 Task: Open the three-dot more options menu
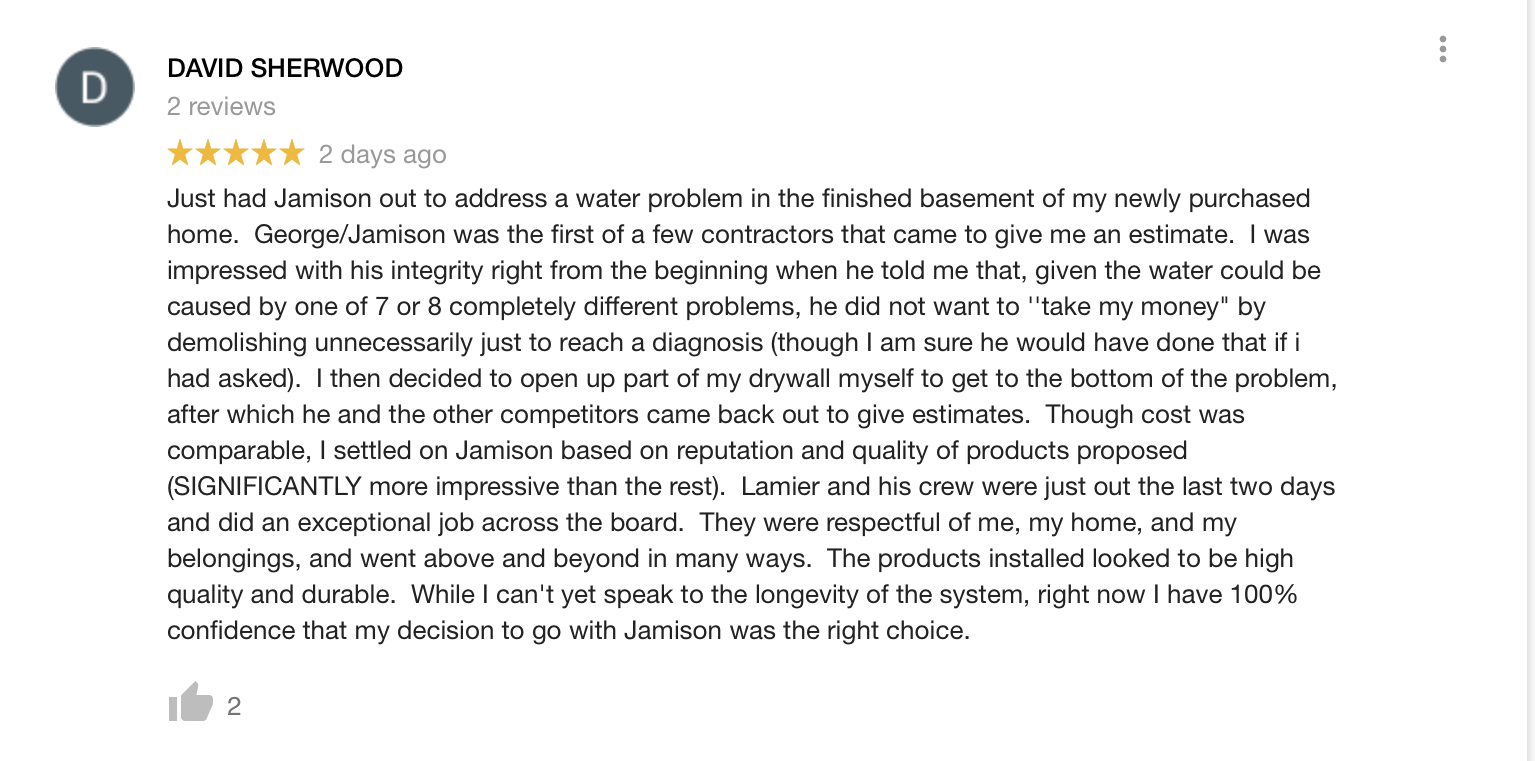[1442, 49]
